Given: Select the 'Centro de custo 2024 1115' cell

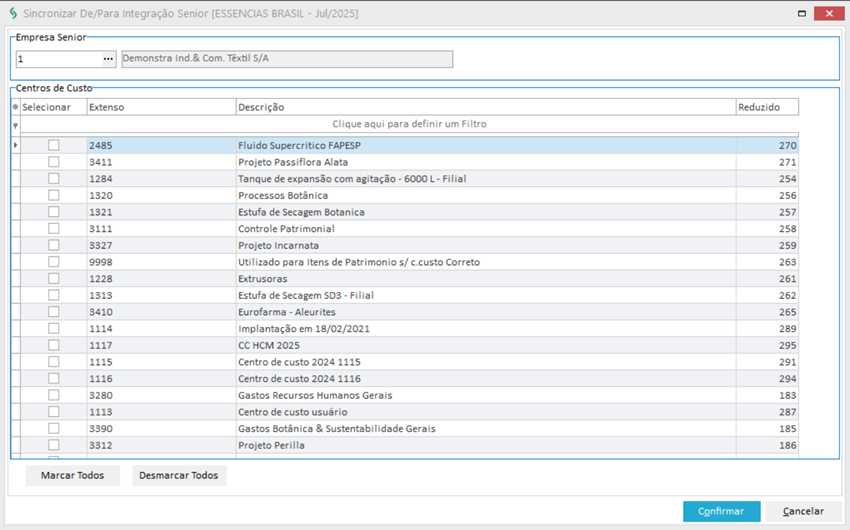Looking at the screenshot, I should tap(486, 362).
